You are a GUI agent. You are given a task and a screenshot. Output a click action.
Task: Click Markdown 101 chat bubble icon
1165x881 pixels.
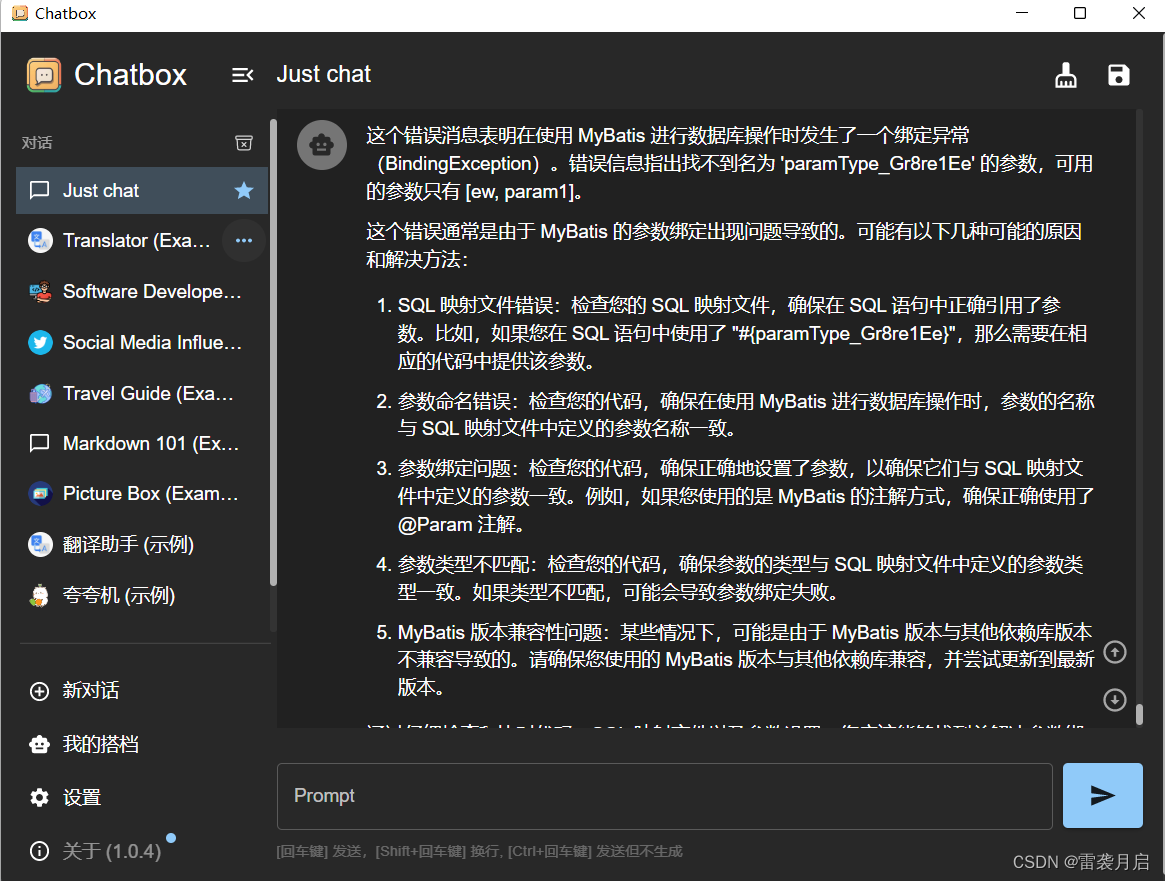pyautogui.click(x=39, y=443)
